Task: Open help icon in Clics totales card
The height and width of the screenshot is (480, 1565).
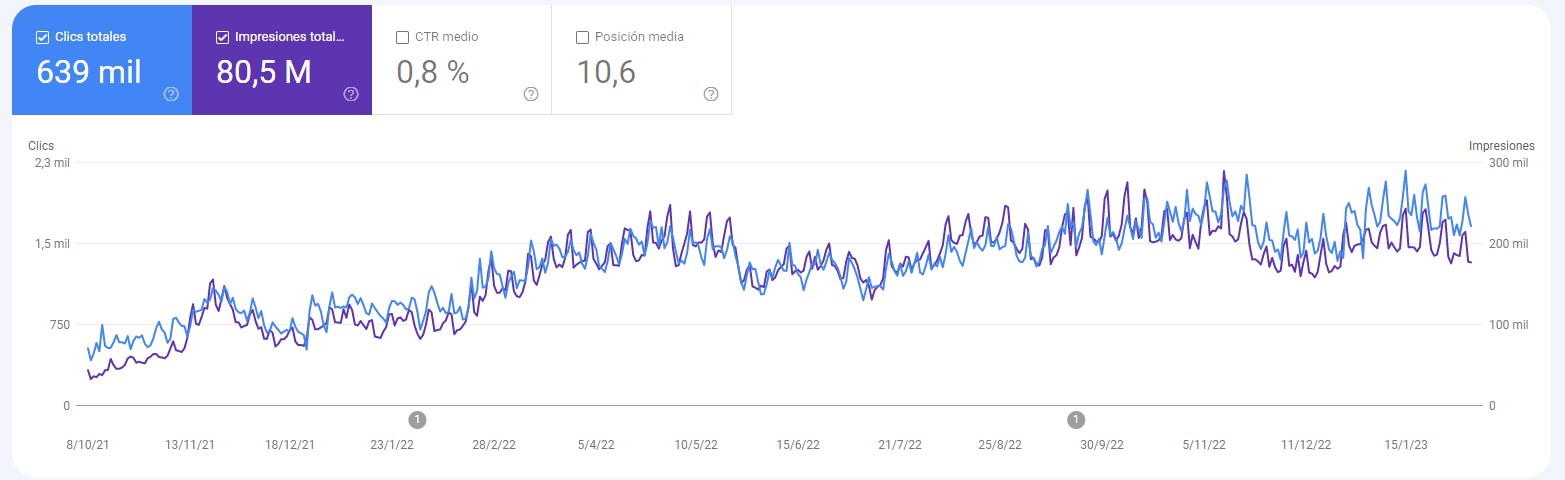Action: [171, 94]
